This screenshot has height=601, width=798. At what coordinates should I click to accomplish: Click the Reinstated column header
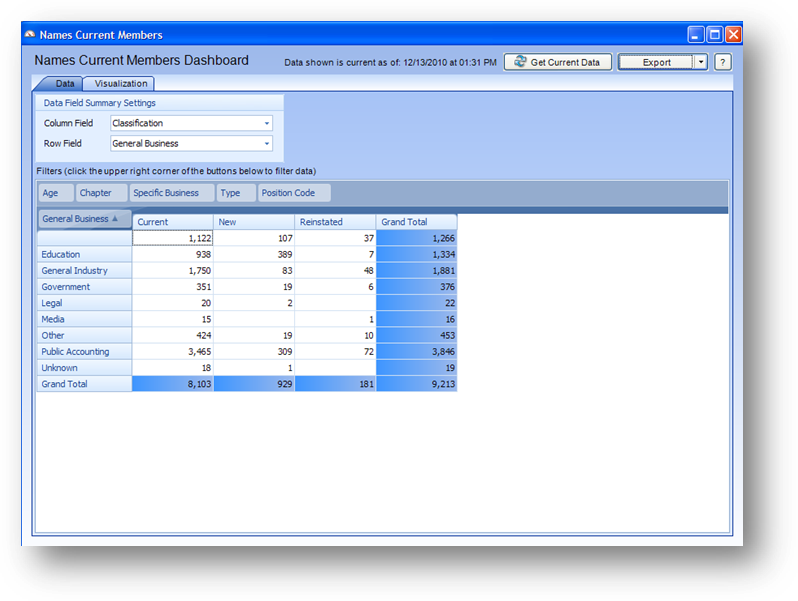[335, 222]
